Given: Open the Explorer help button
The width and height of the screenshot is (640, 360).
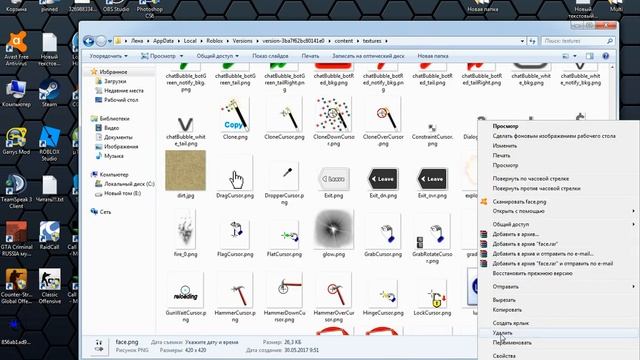Looking at the screenshot, I should (606, 56).
